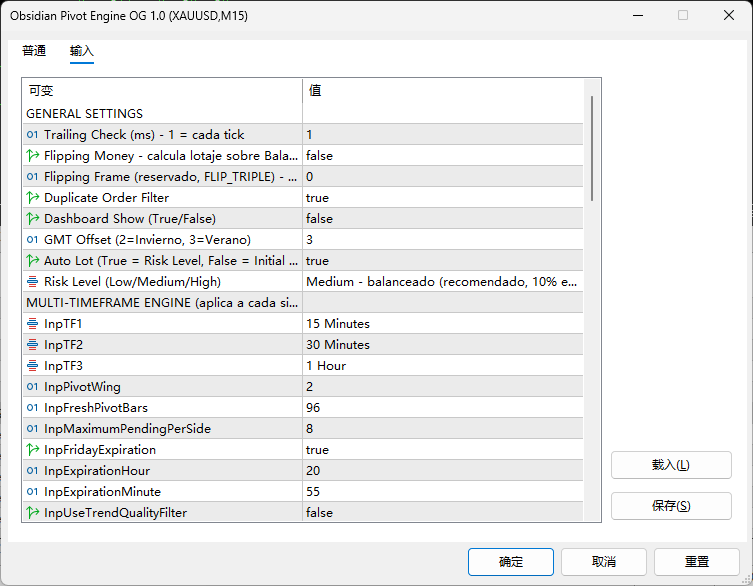The width and height of the screenshot is (753, 586).
Task: Click the boolean icon beside Dashboard Show
Action: tap(32, 219)
